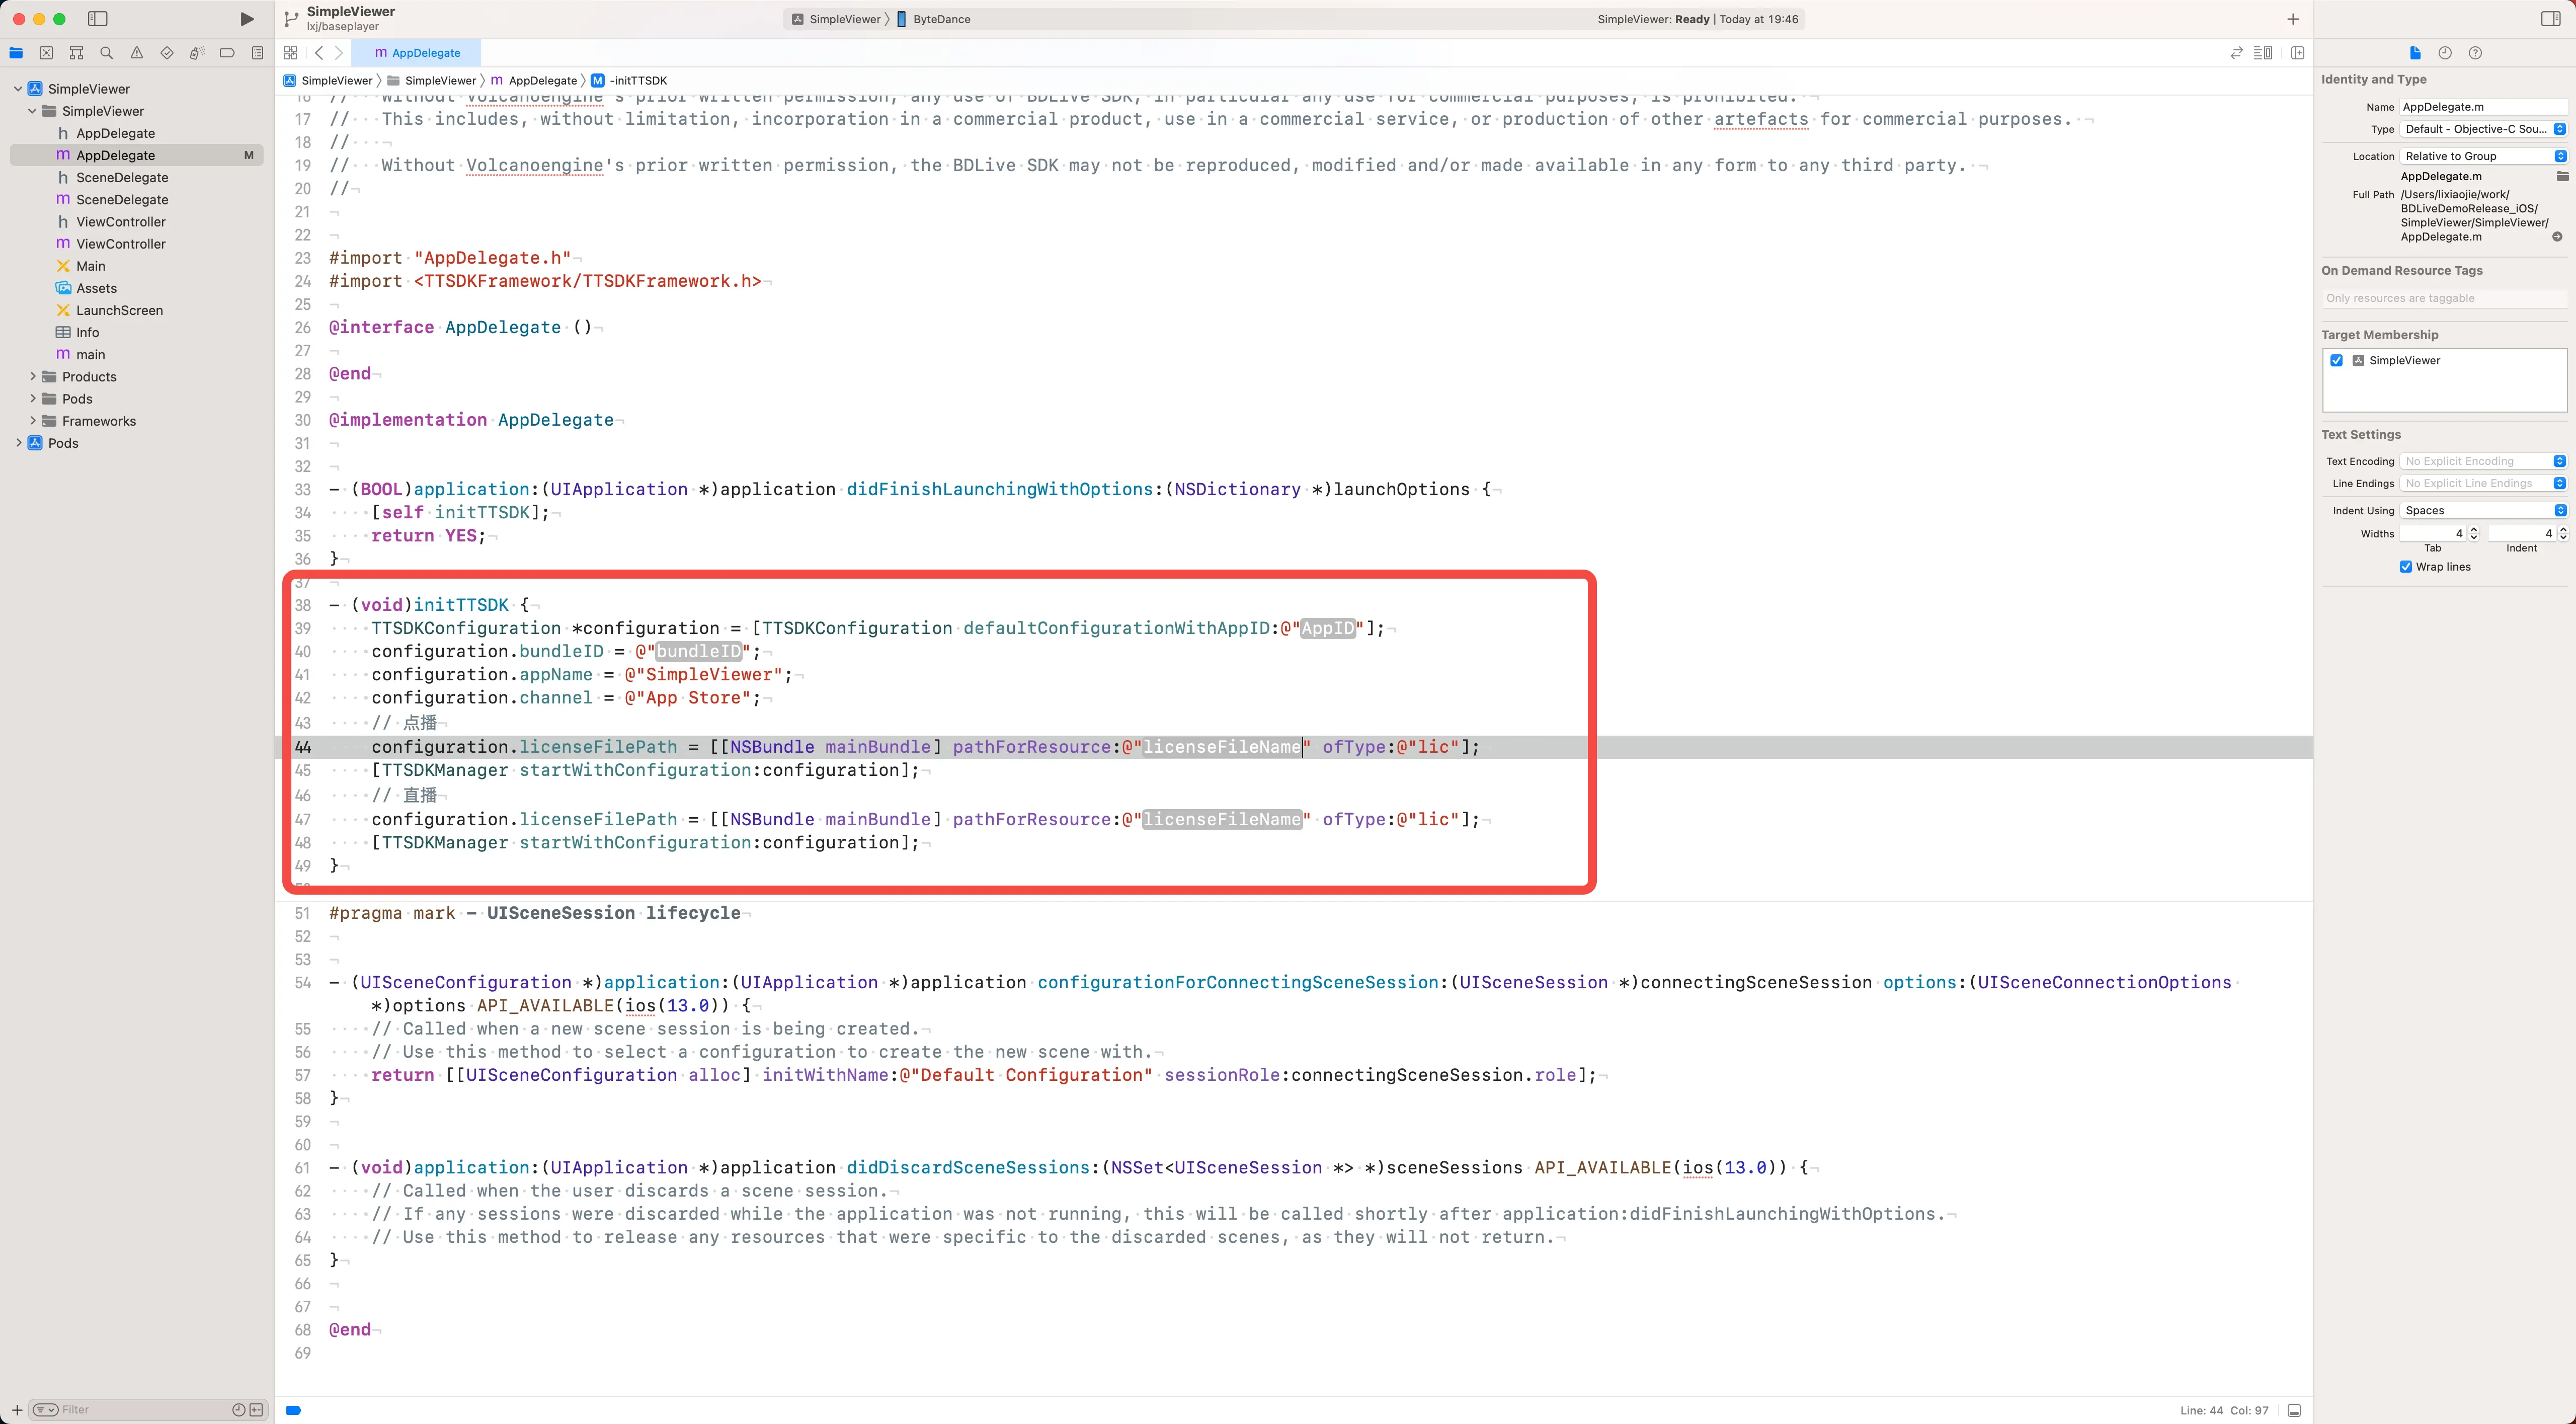Open the editor review changes icon
This screenshot has height=1424, width=2576.
click(x=2236, y=53)
